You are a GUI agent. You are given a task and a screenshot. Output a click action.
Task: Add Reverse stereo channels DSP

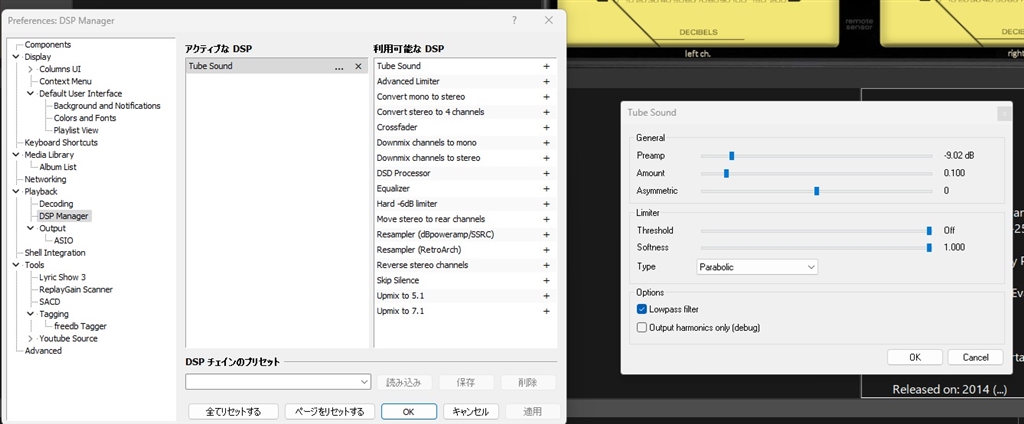[546, 265]
